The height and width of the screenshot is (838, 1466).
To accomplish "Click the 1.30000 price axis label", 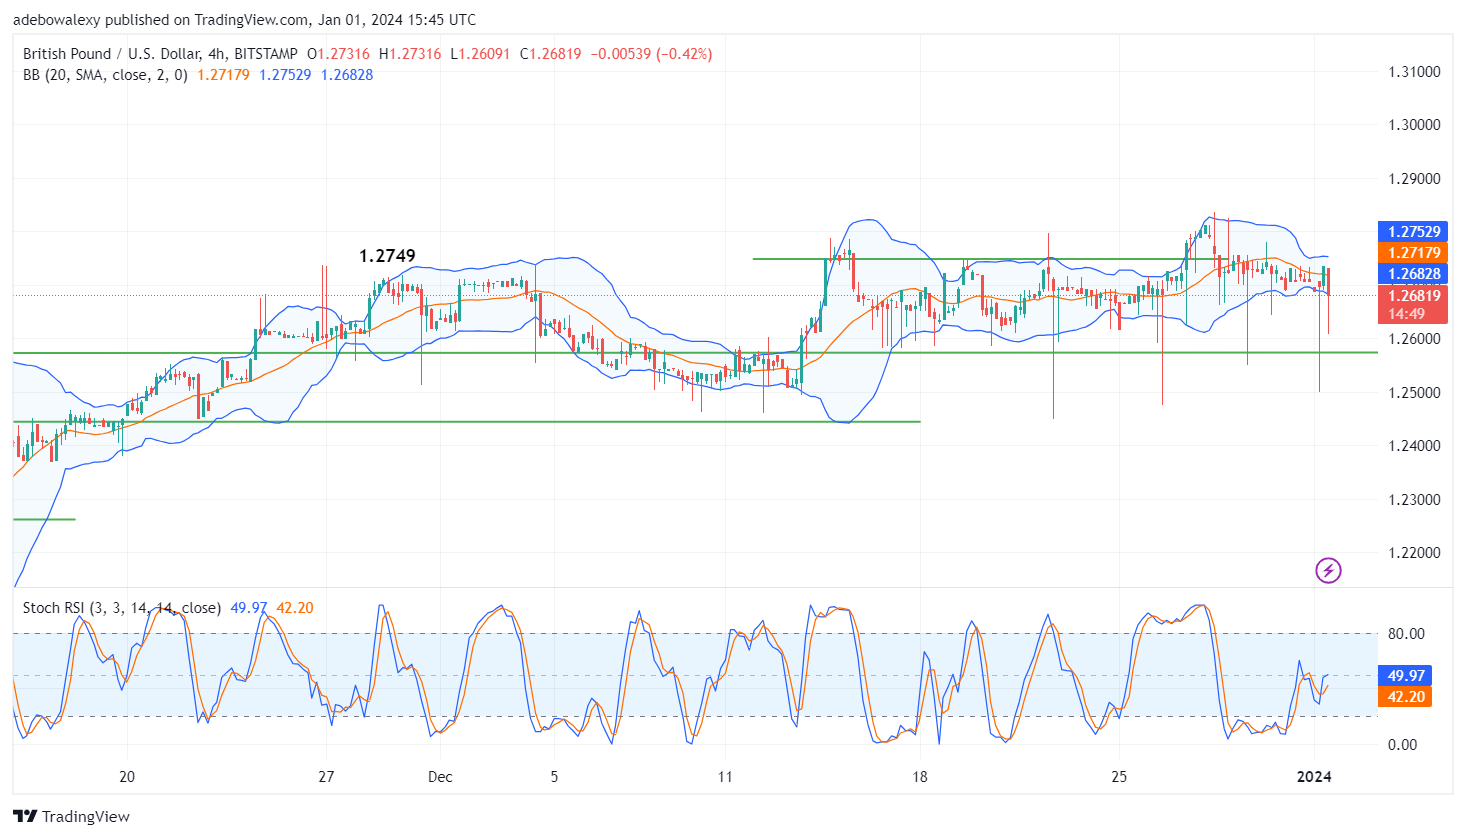I will pyautogui.click(x=1414, y=125).
